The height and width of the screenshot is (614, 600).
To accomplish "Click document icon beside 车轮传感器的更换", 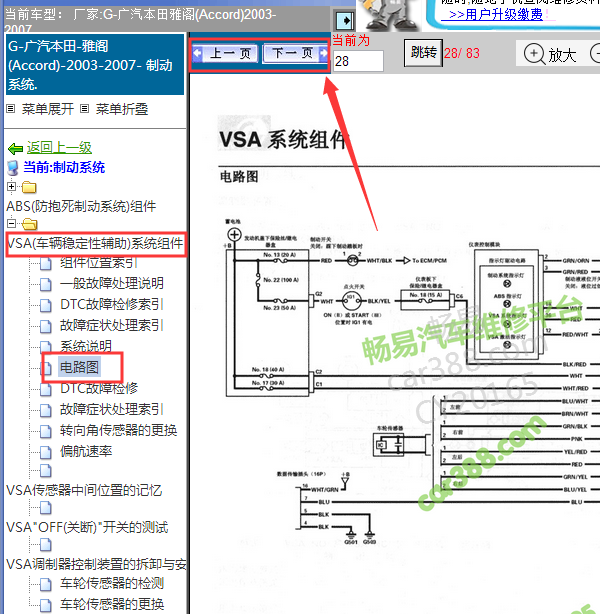I will [46, 605].
